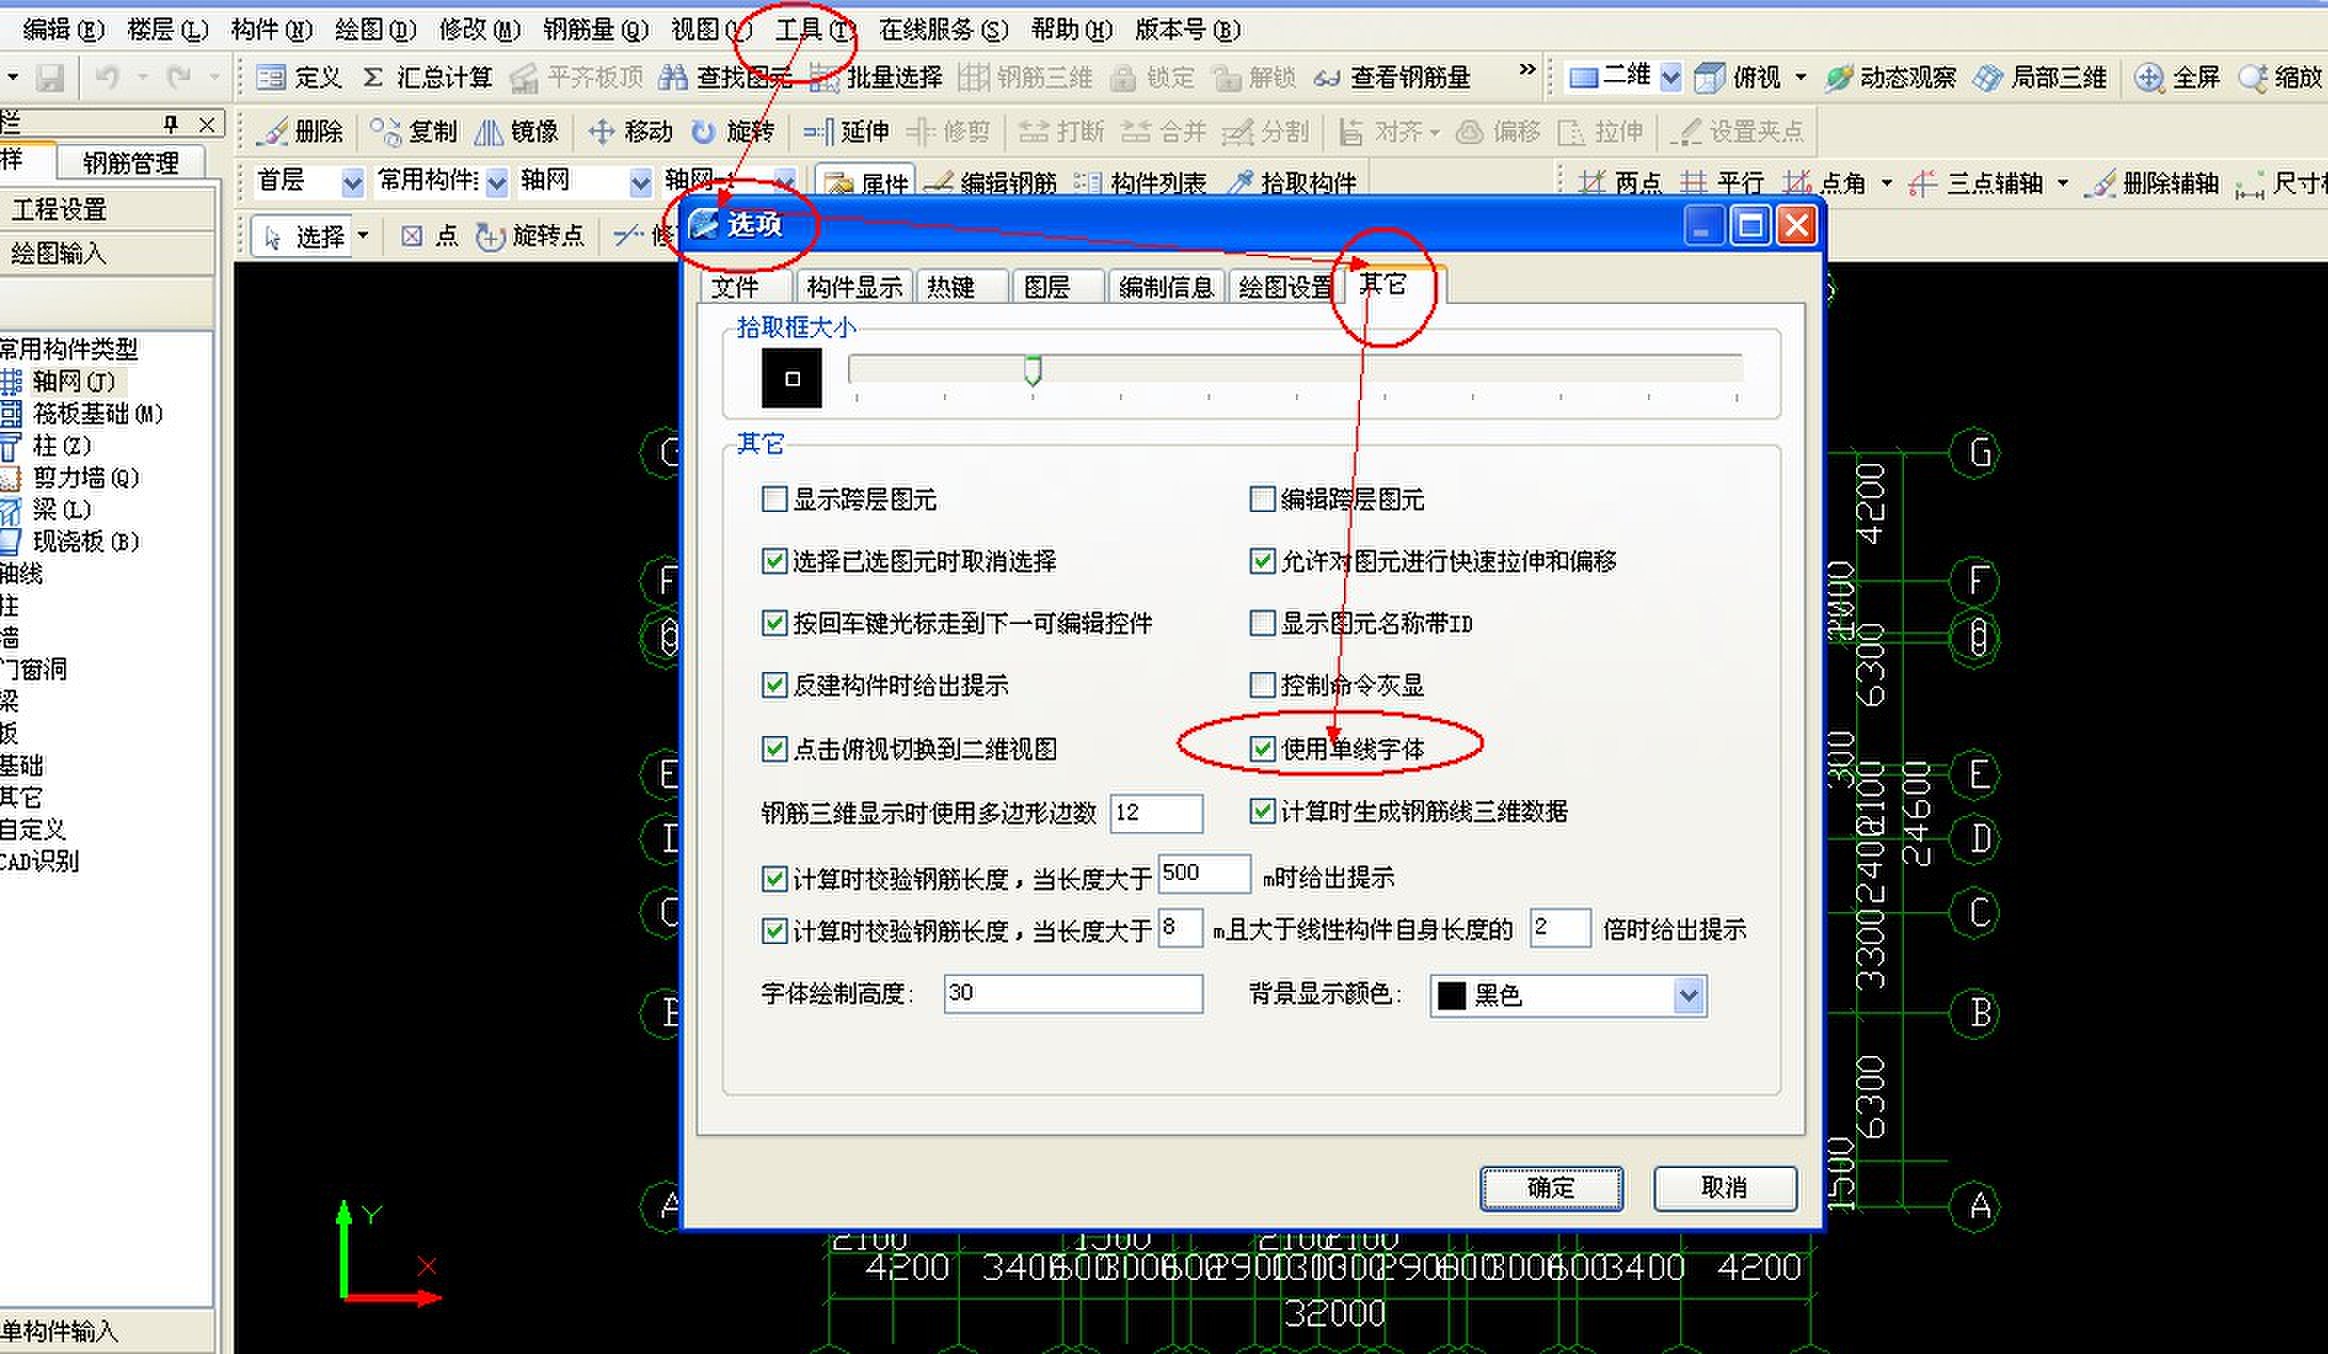Switch to 全屏 fullscreen view
Screen dimensions: 2328x1354
[x=2177, y=77]
